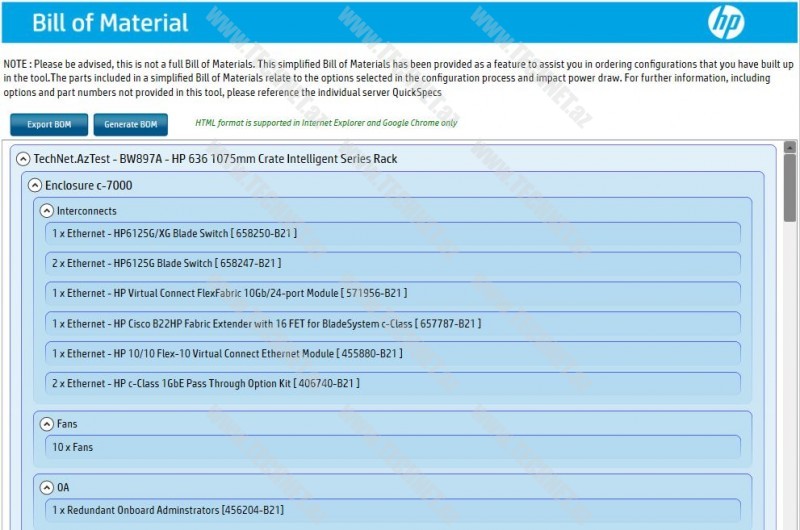Select the 2 x HP6125G Blade Switch row

(392, 263)
